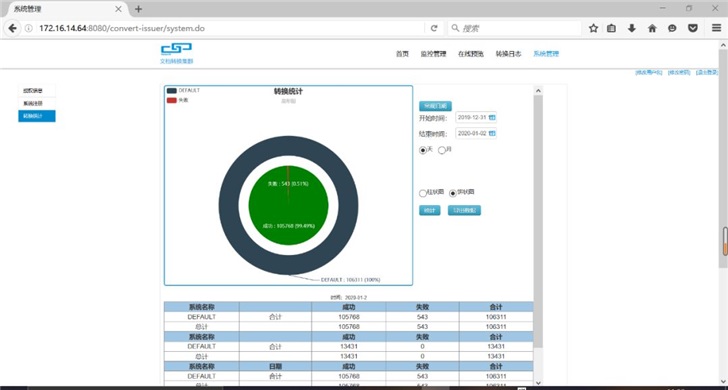Image resolution: width=728 pixels, height=390 pixels.
Task: Select the 月 (month) radio option
Action: [x=442, y=150]
